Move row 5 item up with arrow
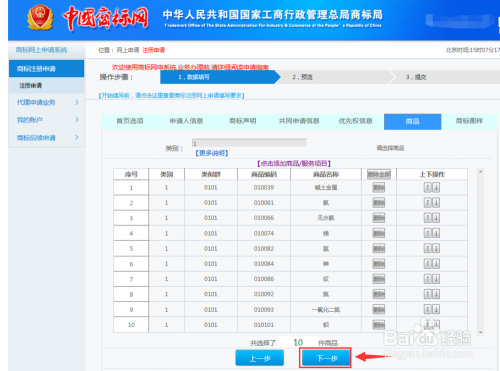 point(428,248)
